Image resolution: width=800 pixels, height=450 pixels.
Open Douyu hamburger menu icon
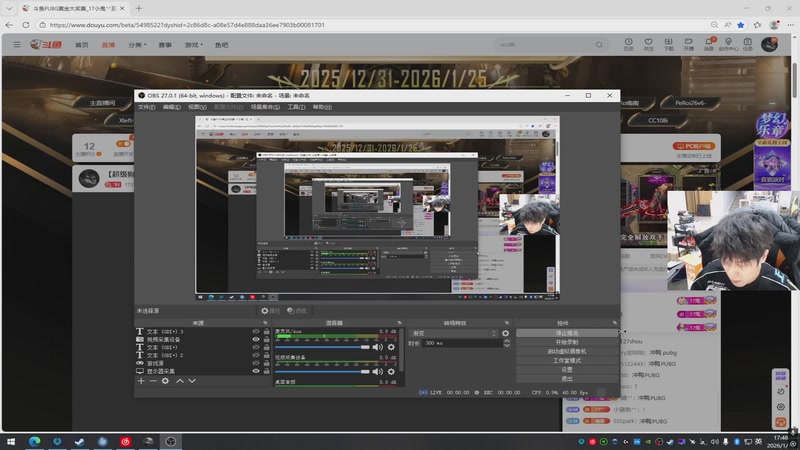tap(17, 45)
